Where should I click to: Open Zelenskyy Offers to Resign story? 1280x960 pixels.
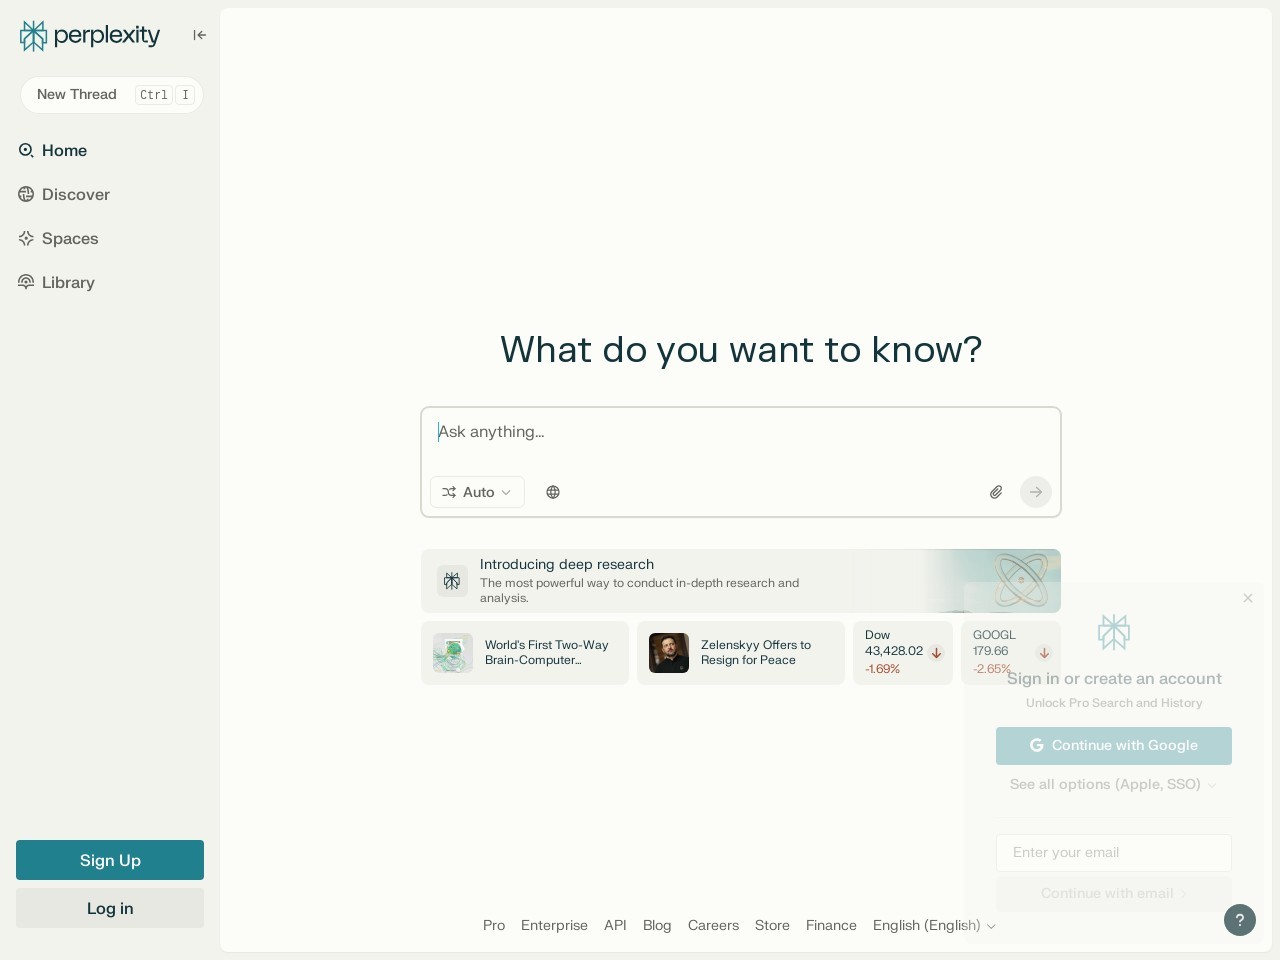pyautogui.click(x=741, y=653)
